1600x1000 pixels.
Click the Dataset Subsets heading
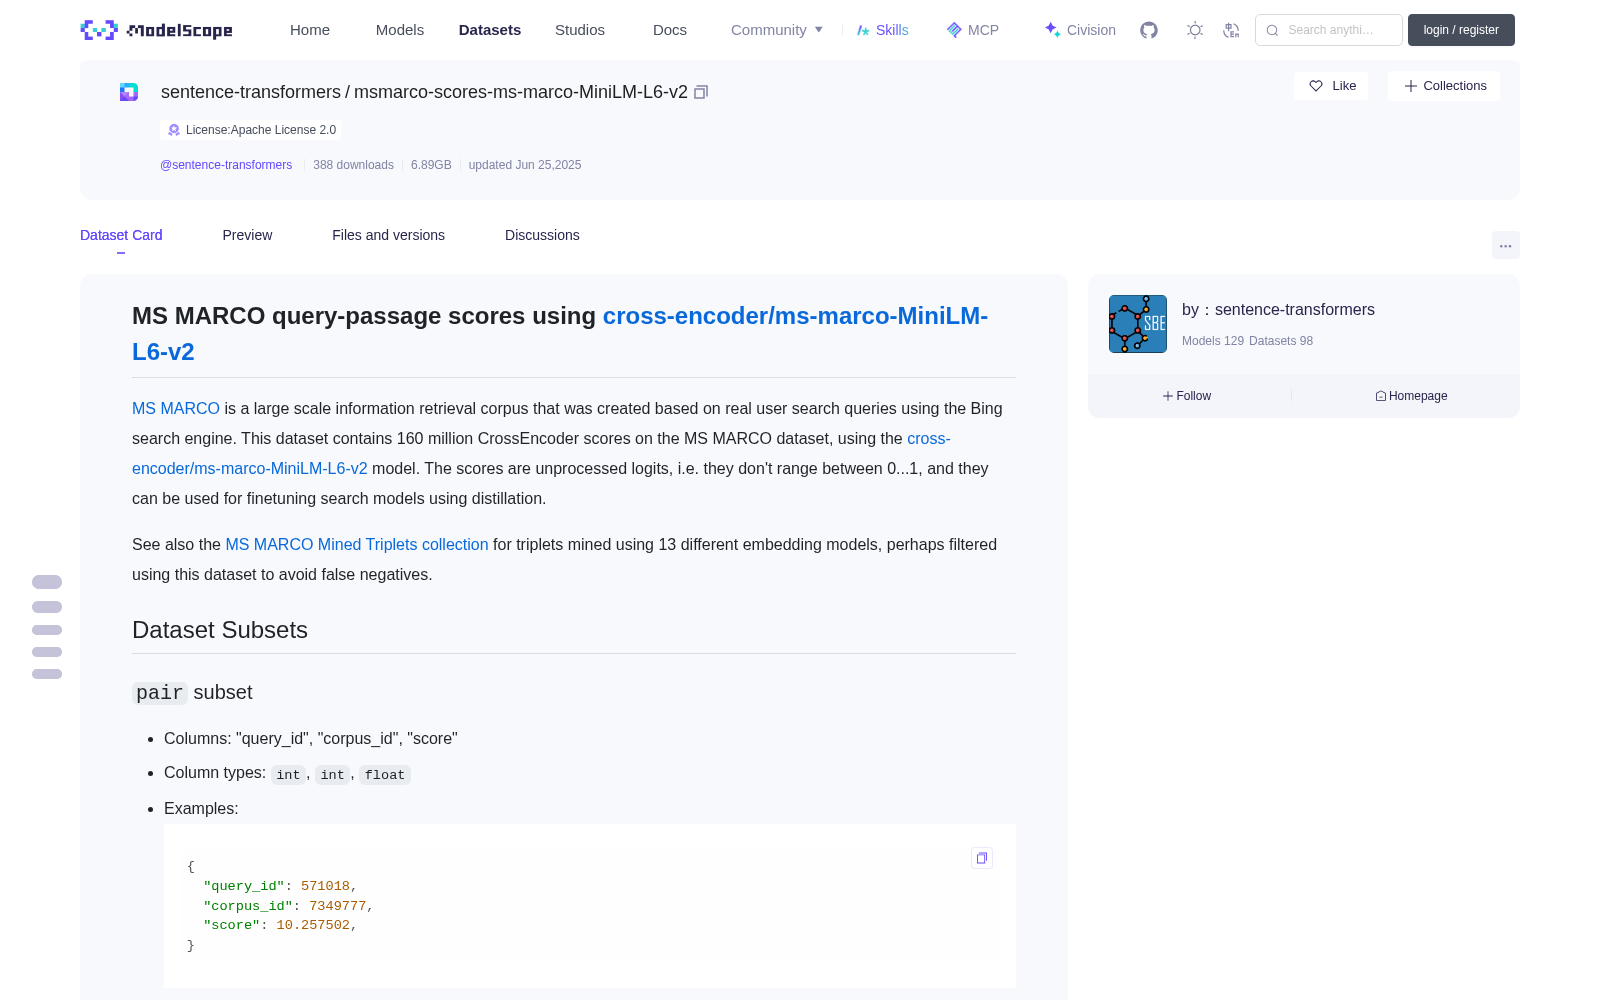[220, 630]
